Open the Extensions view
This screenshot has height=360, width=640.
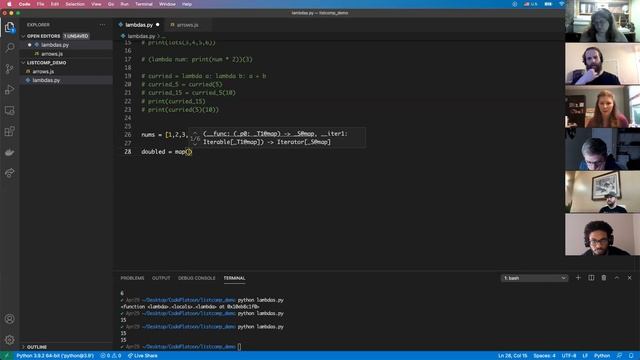(x=9, y=131)
